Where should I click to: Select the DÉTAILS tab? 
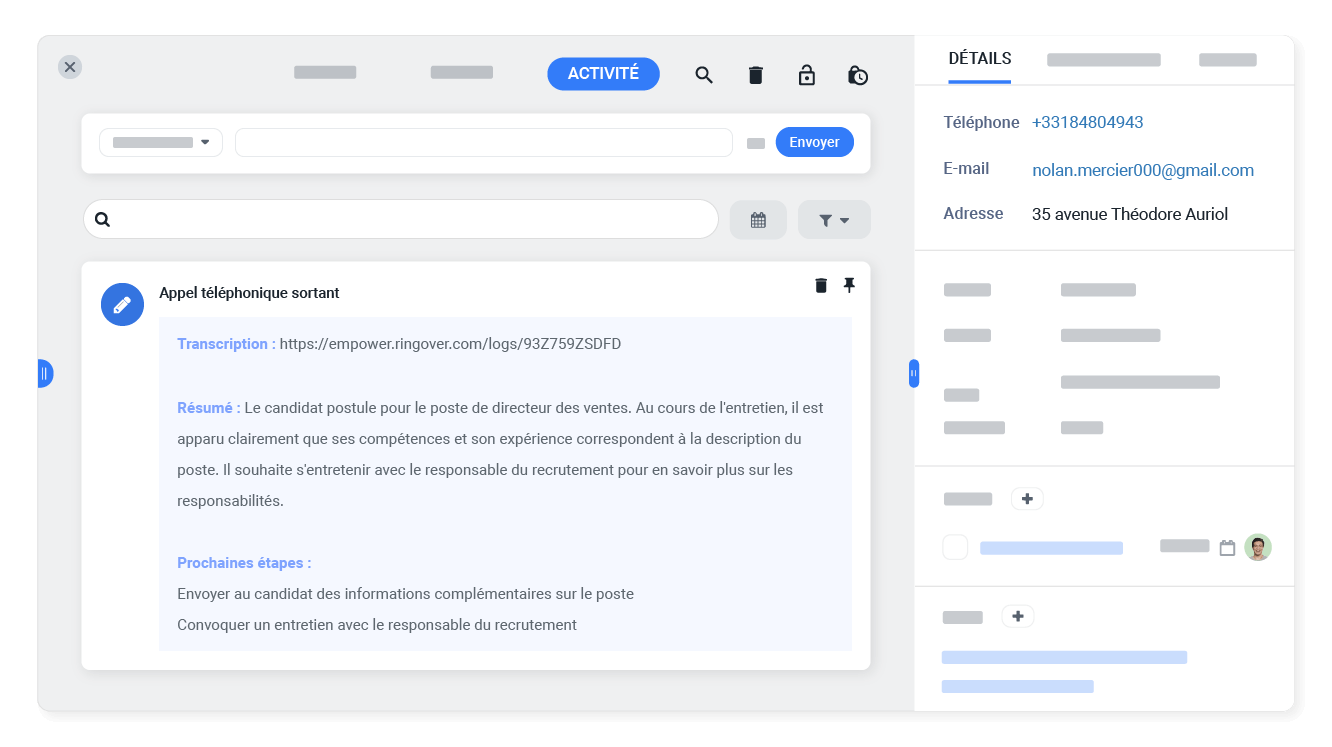[979, 58]
